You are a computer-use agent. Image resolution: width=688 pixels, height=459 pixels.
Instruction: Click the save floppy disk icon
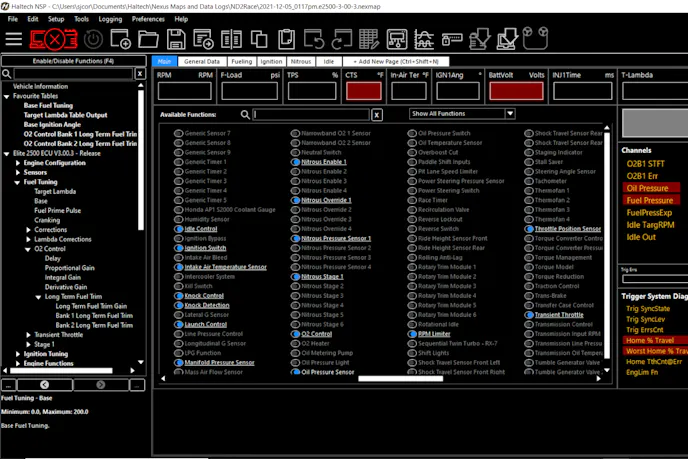pos(176,40)
